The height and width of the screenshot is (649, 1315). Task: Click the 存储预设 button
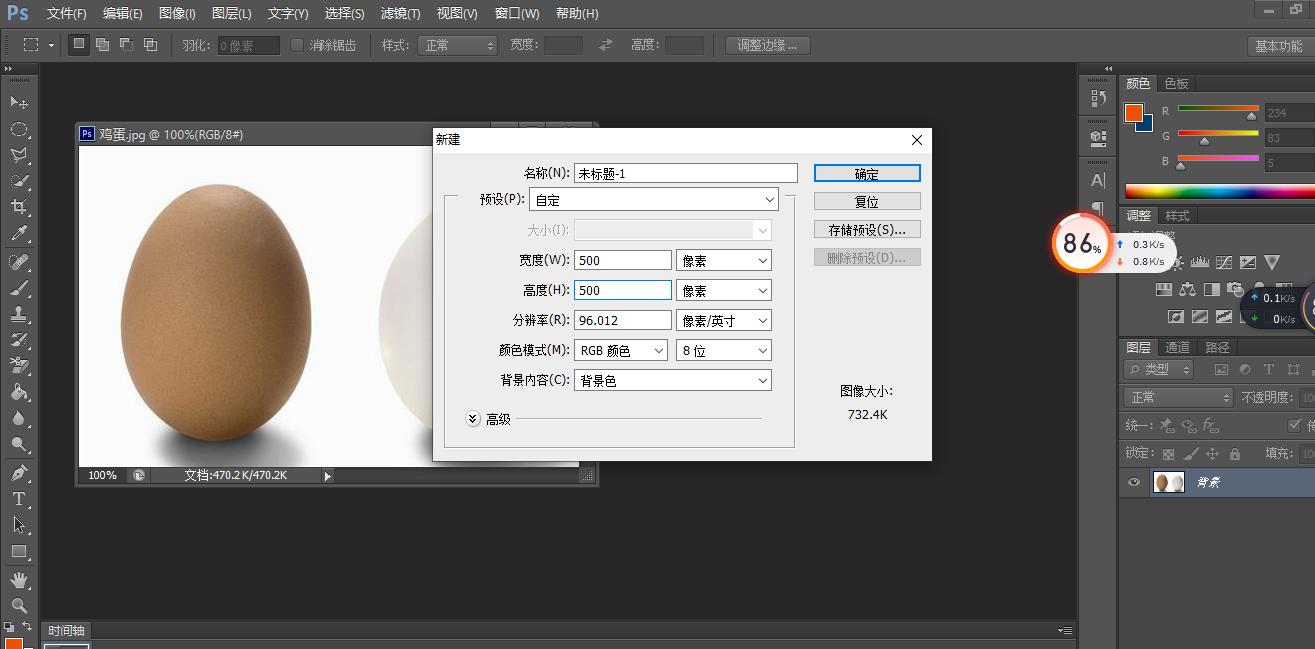(866, 228)
